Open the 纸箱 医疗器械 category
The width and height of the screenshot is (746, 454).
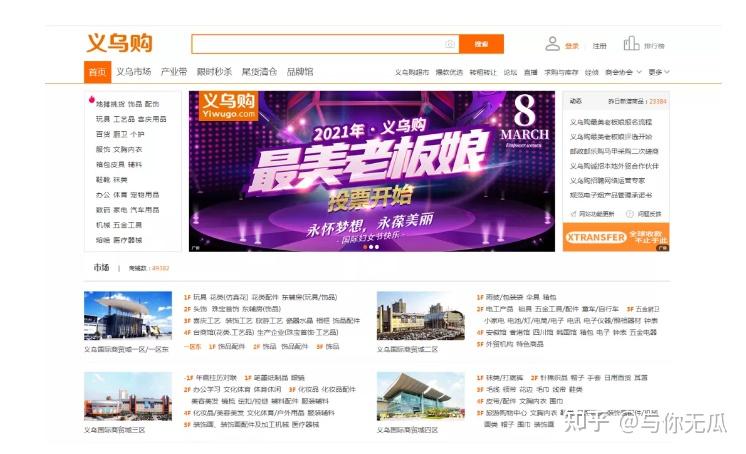tap(119, 240)
